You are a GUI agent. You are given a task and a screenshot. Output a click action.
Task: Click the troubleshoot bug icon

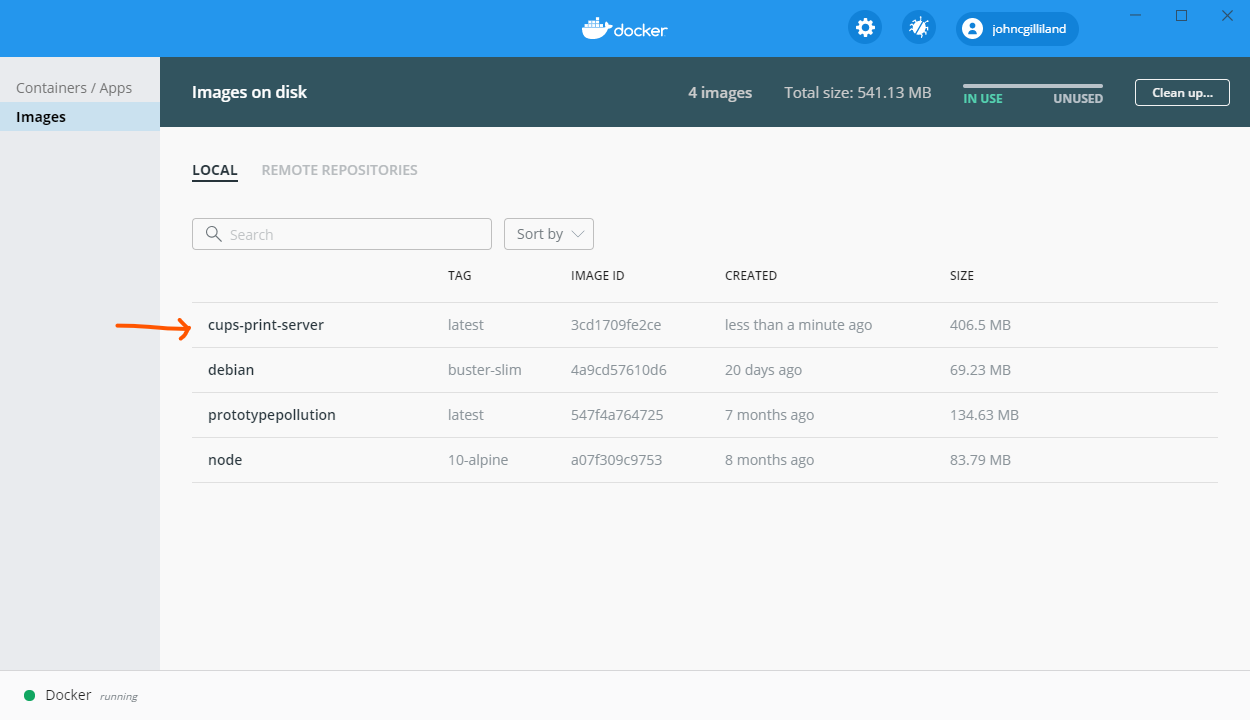pos(919,27)
